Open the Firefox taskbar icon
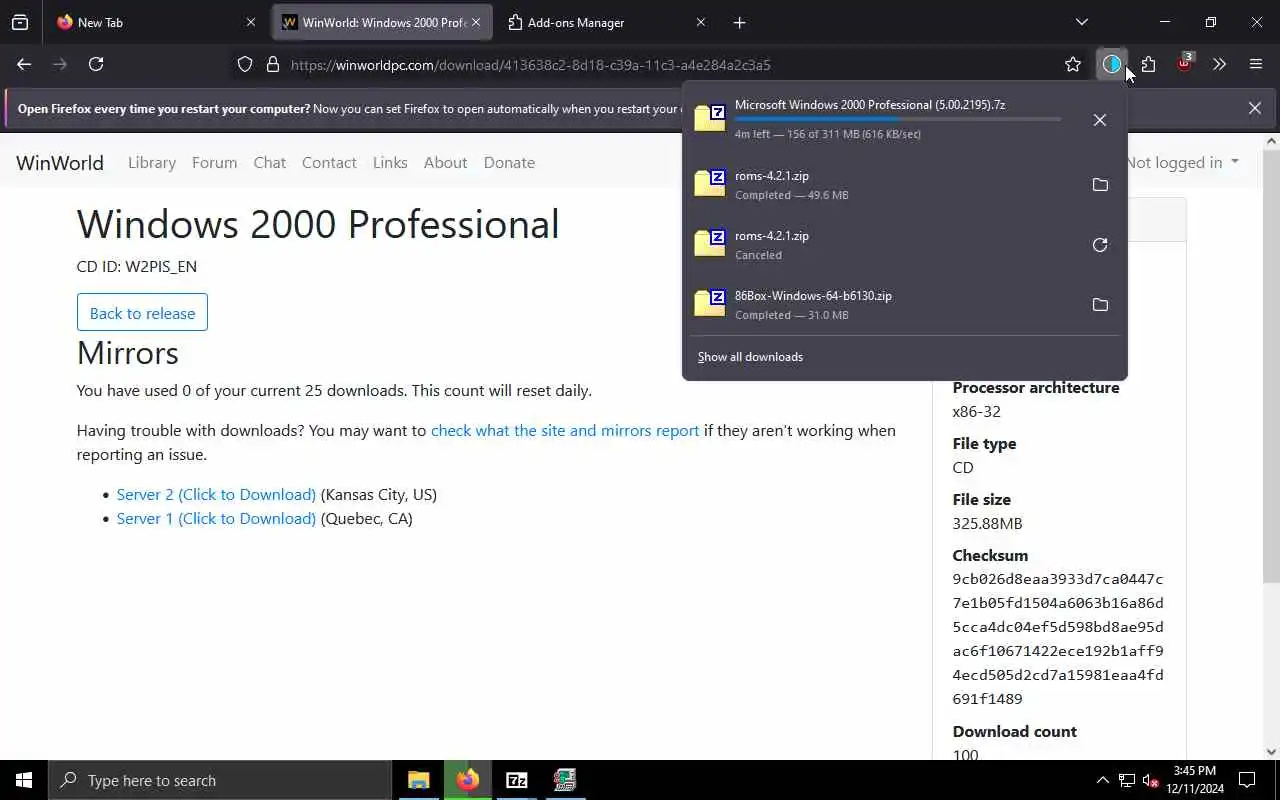The height and width of the screenshot is (800, 1280). pyautogui.click(x=467, y=780)
